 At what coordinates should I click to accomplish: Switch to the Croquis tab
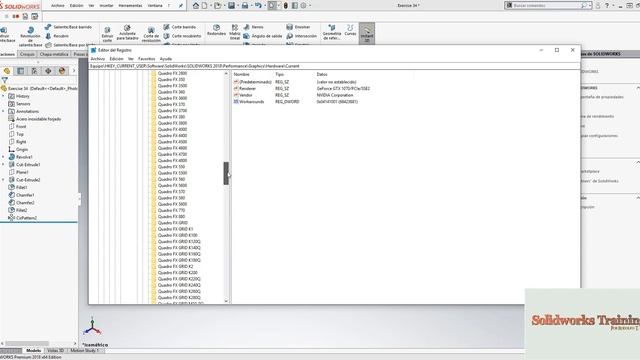[27, 54]
